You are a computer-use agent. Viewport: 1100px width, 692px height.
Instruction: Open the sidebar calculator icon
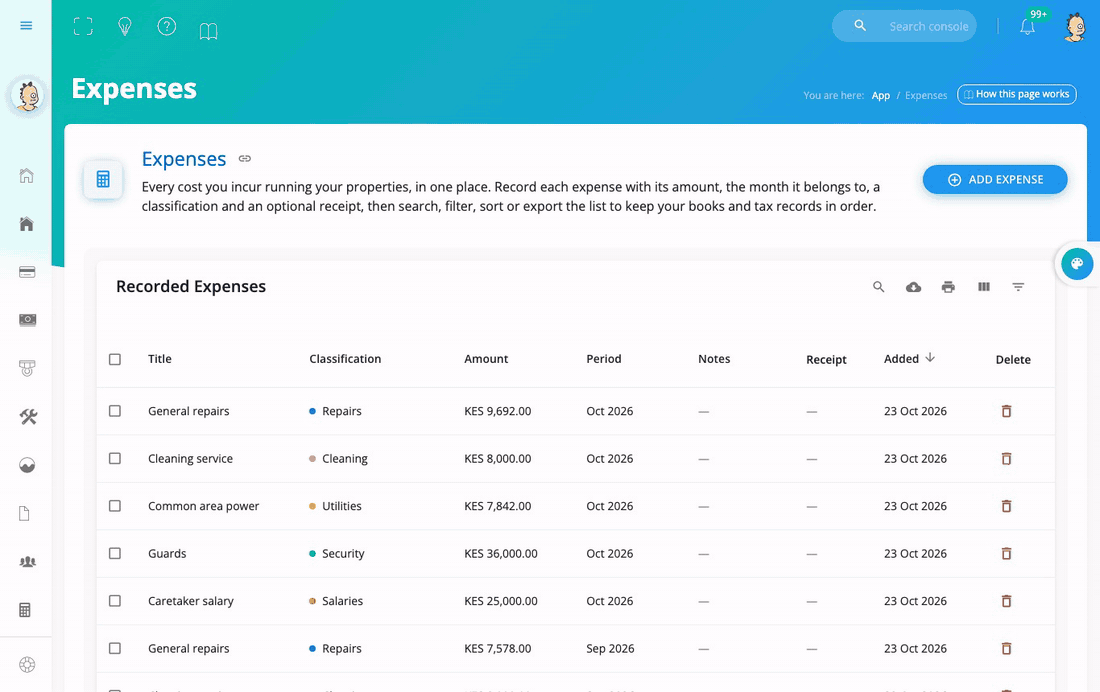[x=25, y=610]
